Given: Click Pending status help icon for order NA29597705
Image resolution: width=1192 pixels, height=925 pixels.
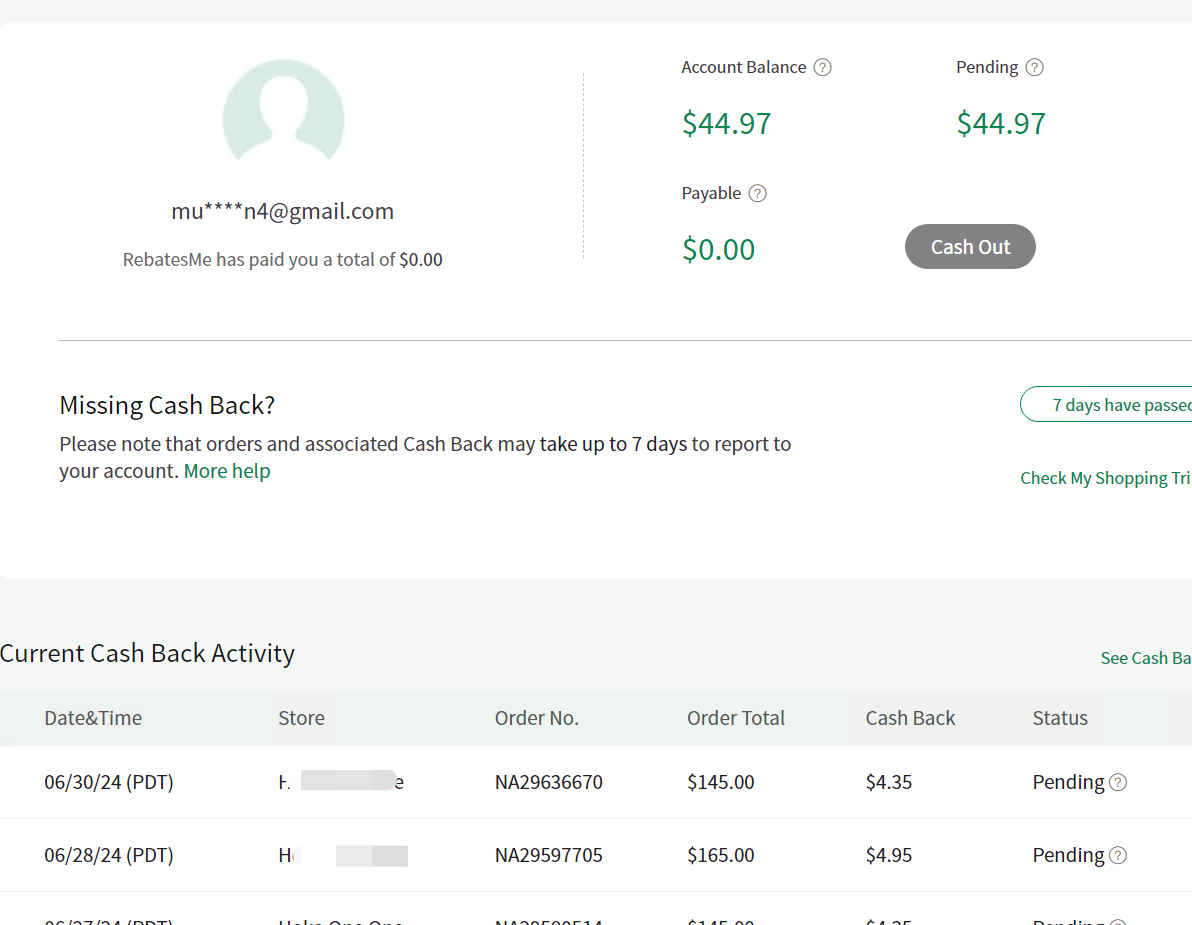Looking at the screenshot, I should 1118,856.
